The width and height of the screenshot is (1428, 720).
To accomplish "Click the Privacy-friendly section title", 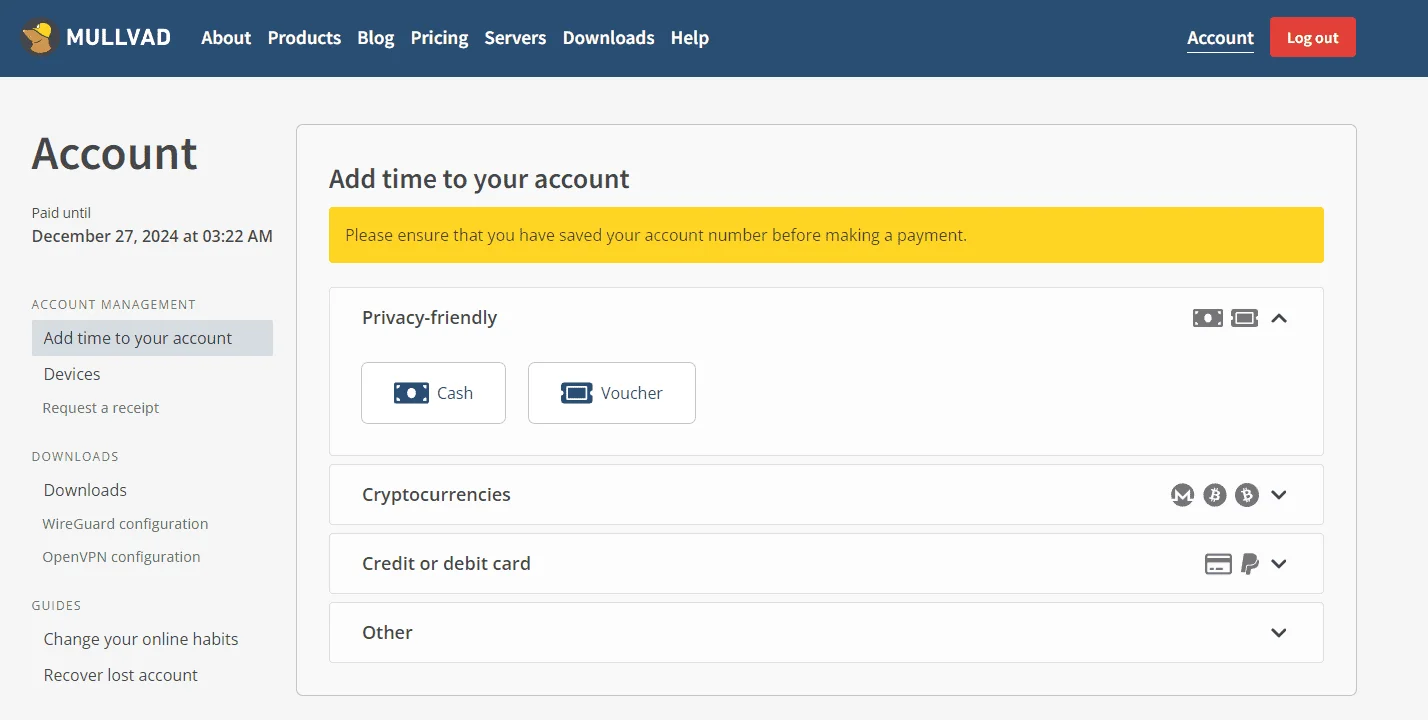I will click(429, 318).
